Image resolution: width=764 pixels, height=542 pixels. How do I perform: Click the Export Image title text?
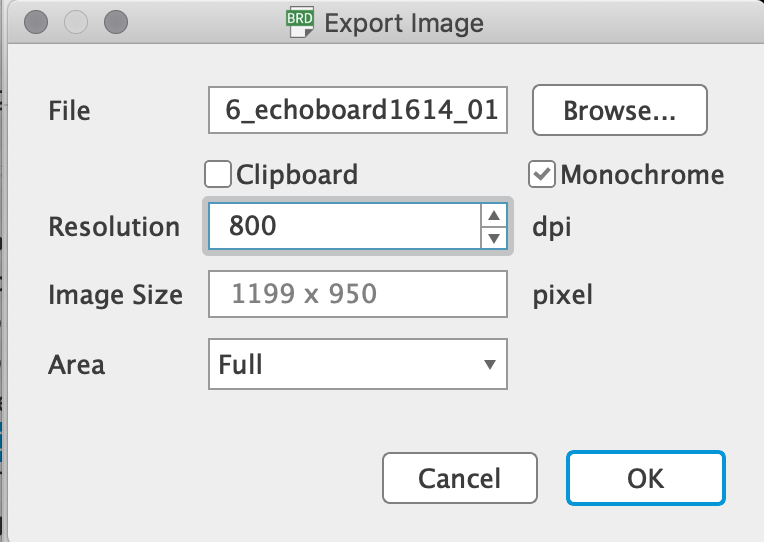(404, 23)
